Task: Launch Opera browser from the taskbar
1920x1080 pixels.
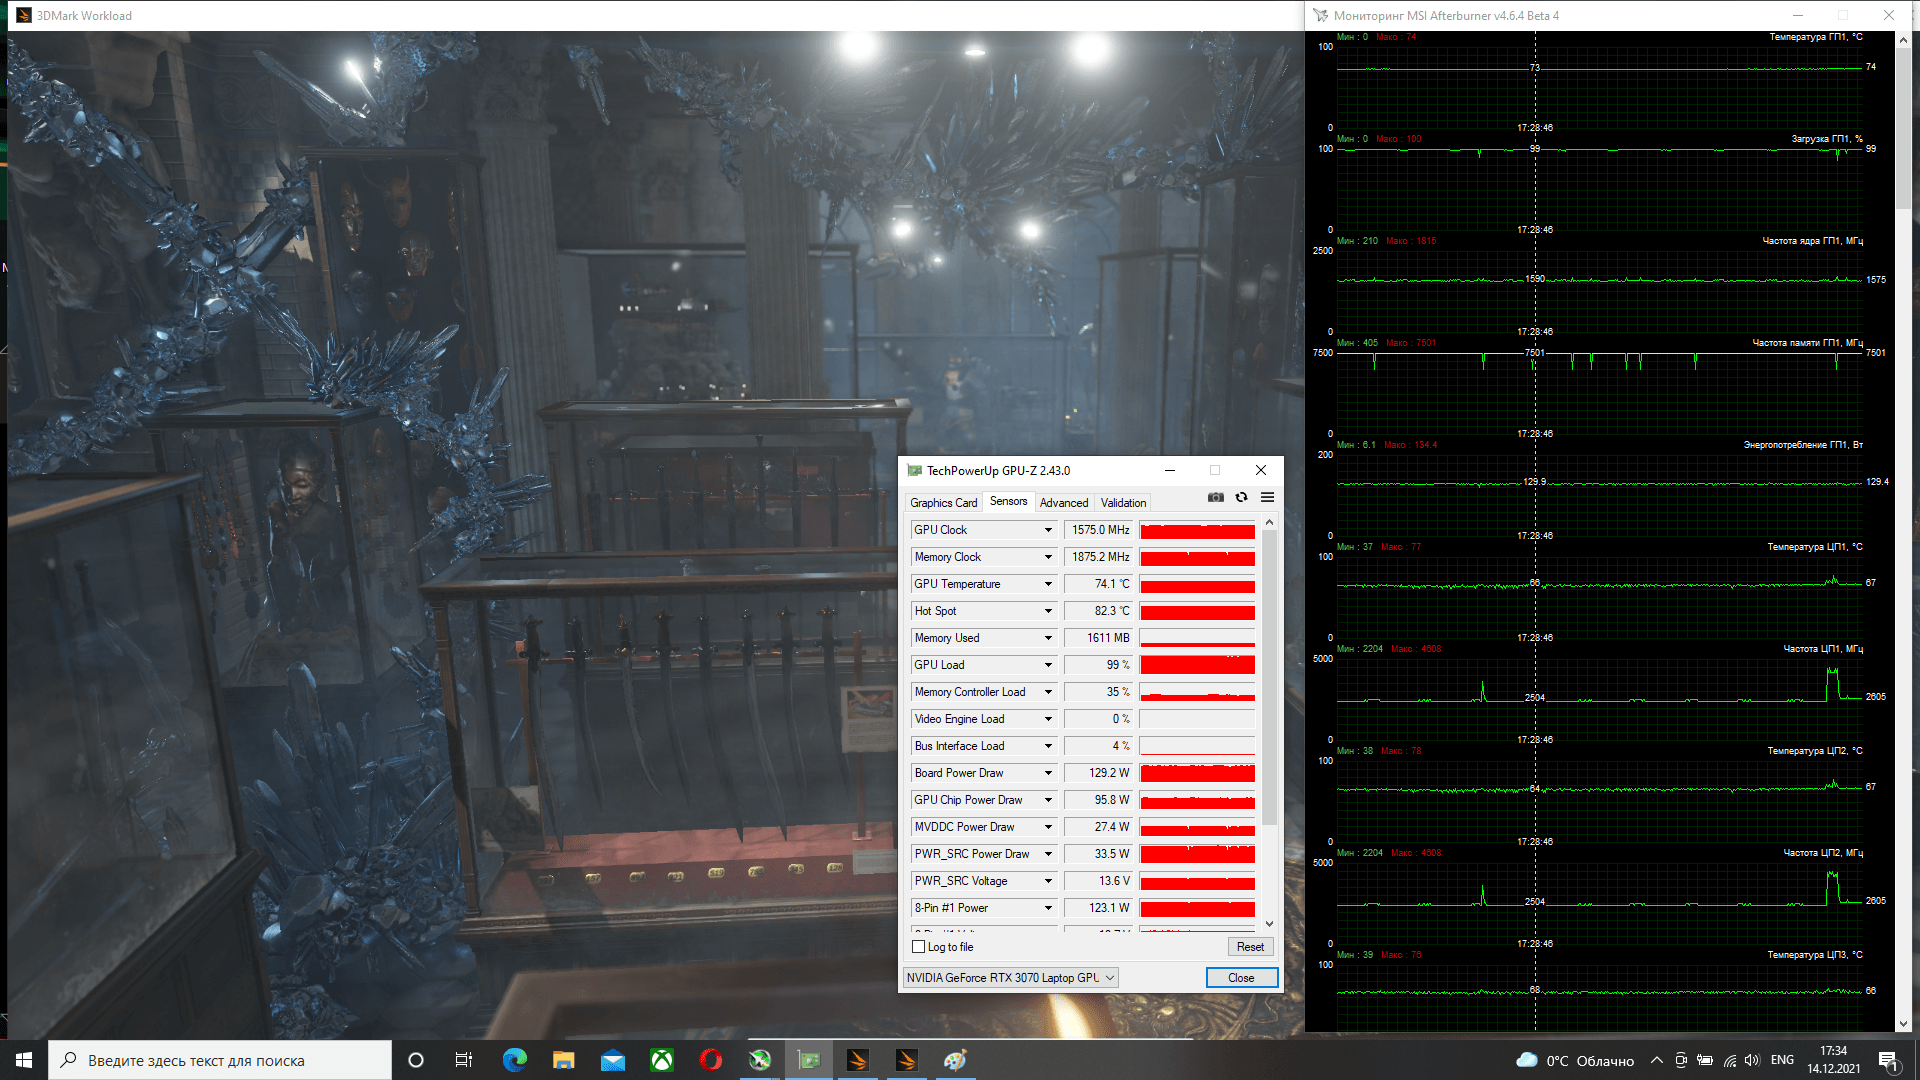Action: (711, 1060)
